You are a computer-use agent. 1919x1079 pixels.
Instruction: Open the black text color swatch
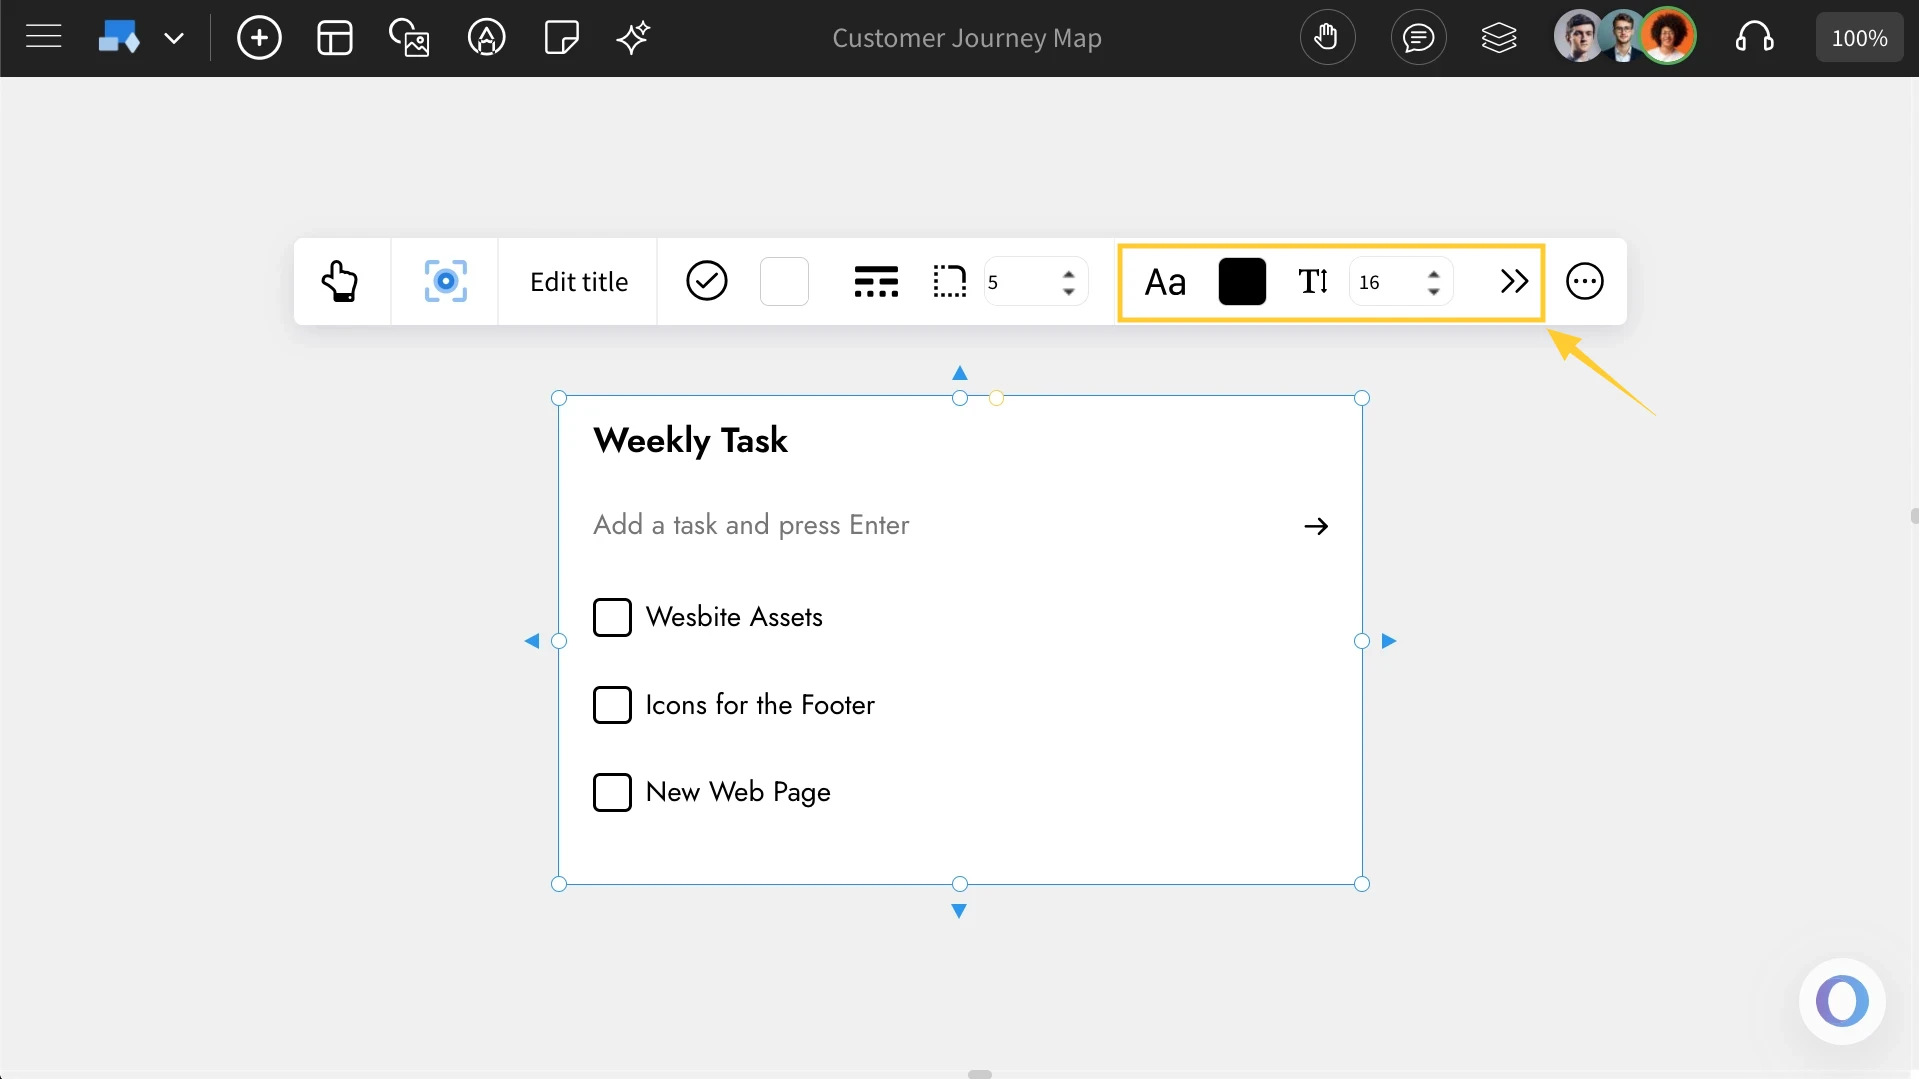click(1242, 281)
